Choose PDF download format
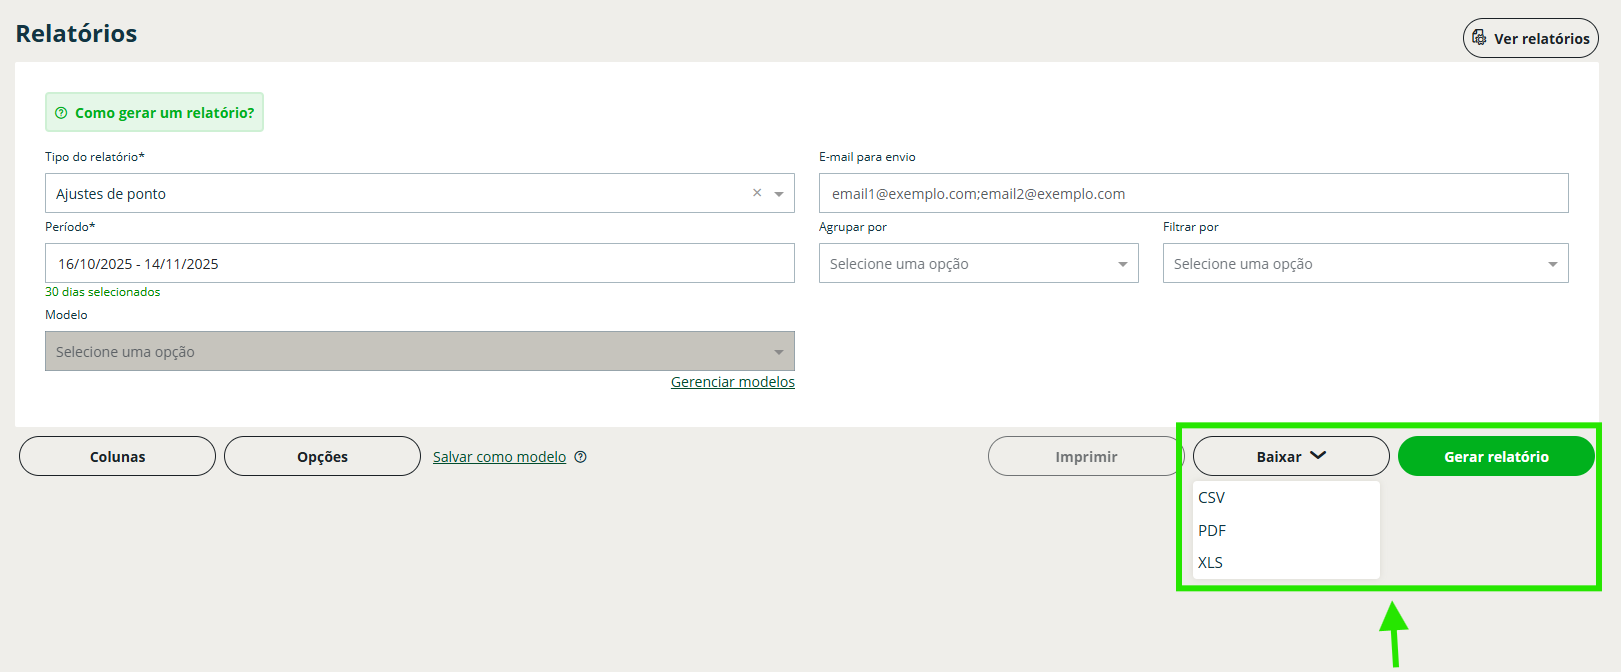This screenshot has height=672, width=1621. 1212,531
